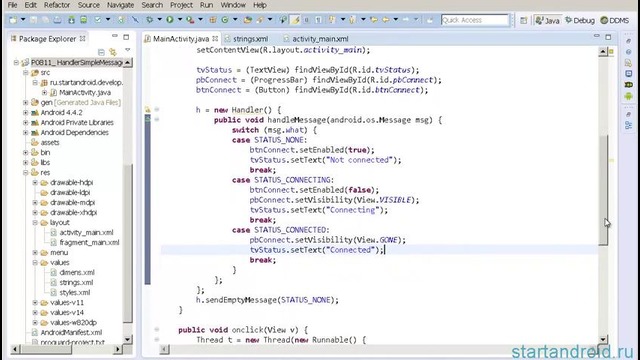Select the assets folder in the tree
The height and width of the screenshot is (360, 640).
pyautogui.click(x=50, y=142)
